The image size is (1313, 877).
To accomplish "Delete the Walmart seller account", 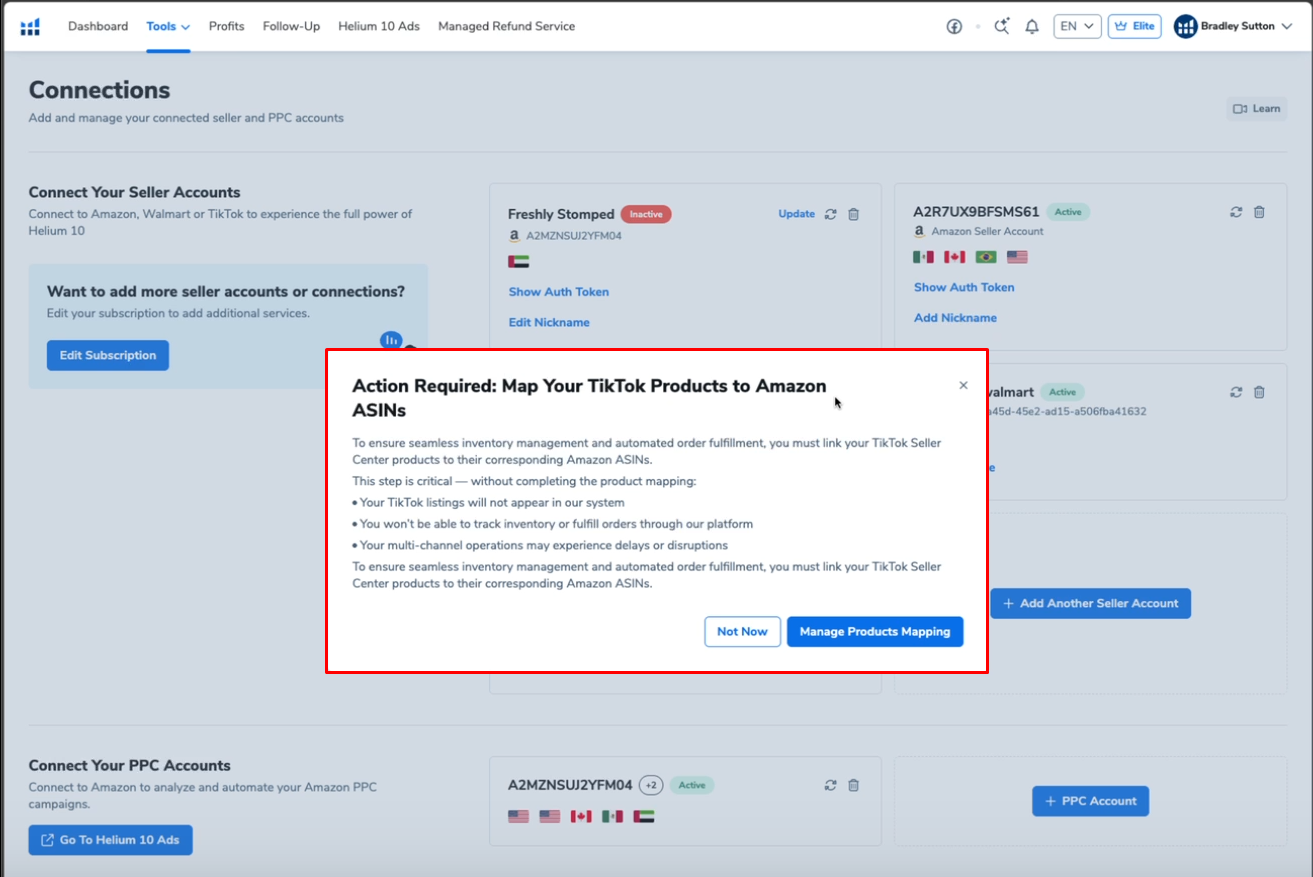I will (1259, 393).
